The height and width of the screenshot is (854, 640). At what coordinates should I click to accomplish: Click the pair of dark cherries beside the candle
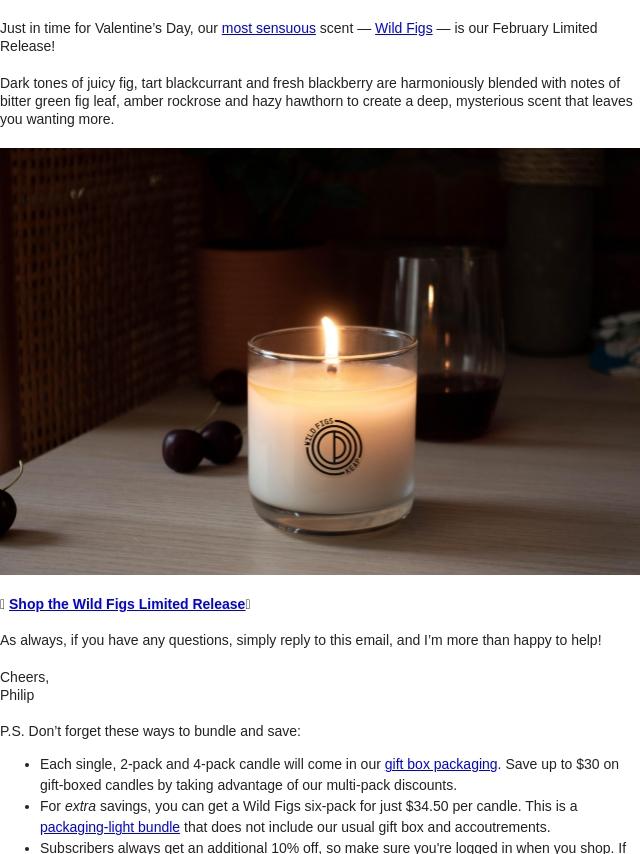(203, 445)
